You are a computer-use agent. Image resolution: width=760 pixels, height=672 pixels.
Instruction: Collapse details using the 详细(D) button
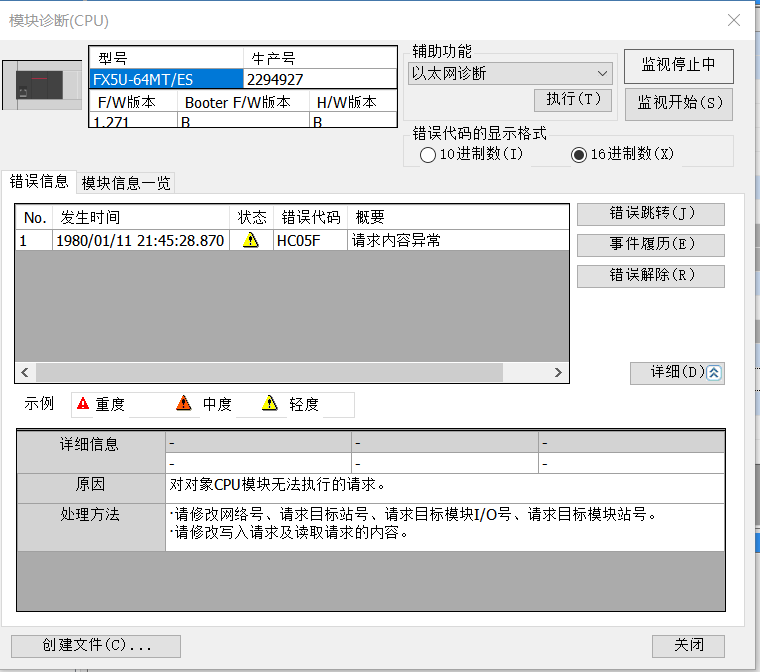677,372
